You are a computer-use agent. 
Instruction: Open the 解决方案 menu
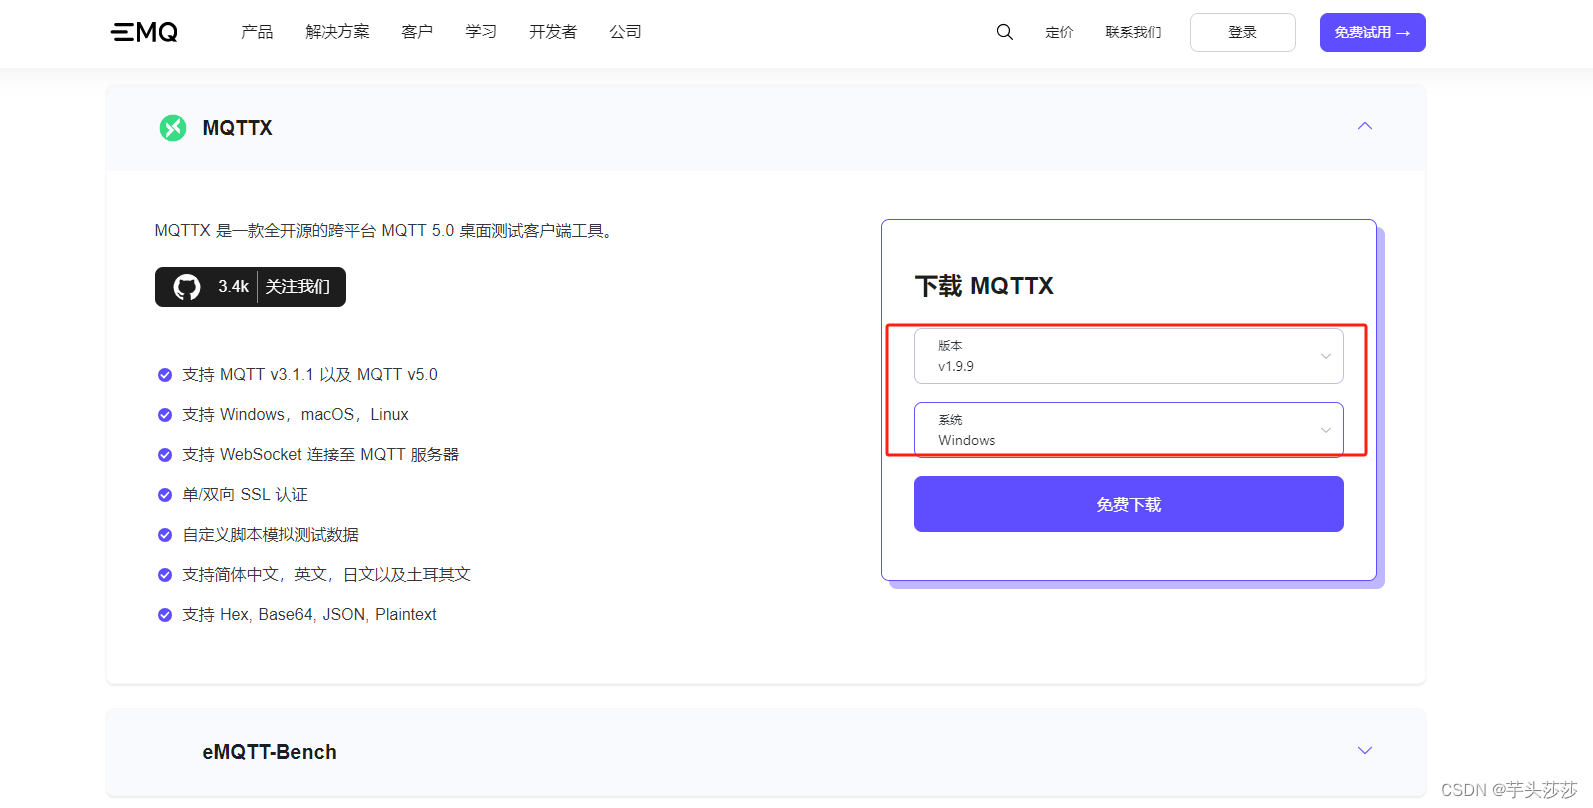pyautogui.click(x=338, y=32)
